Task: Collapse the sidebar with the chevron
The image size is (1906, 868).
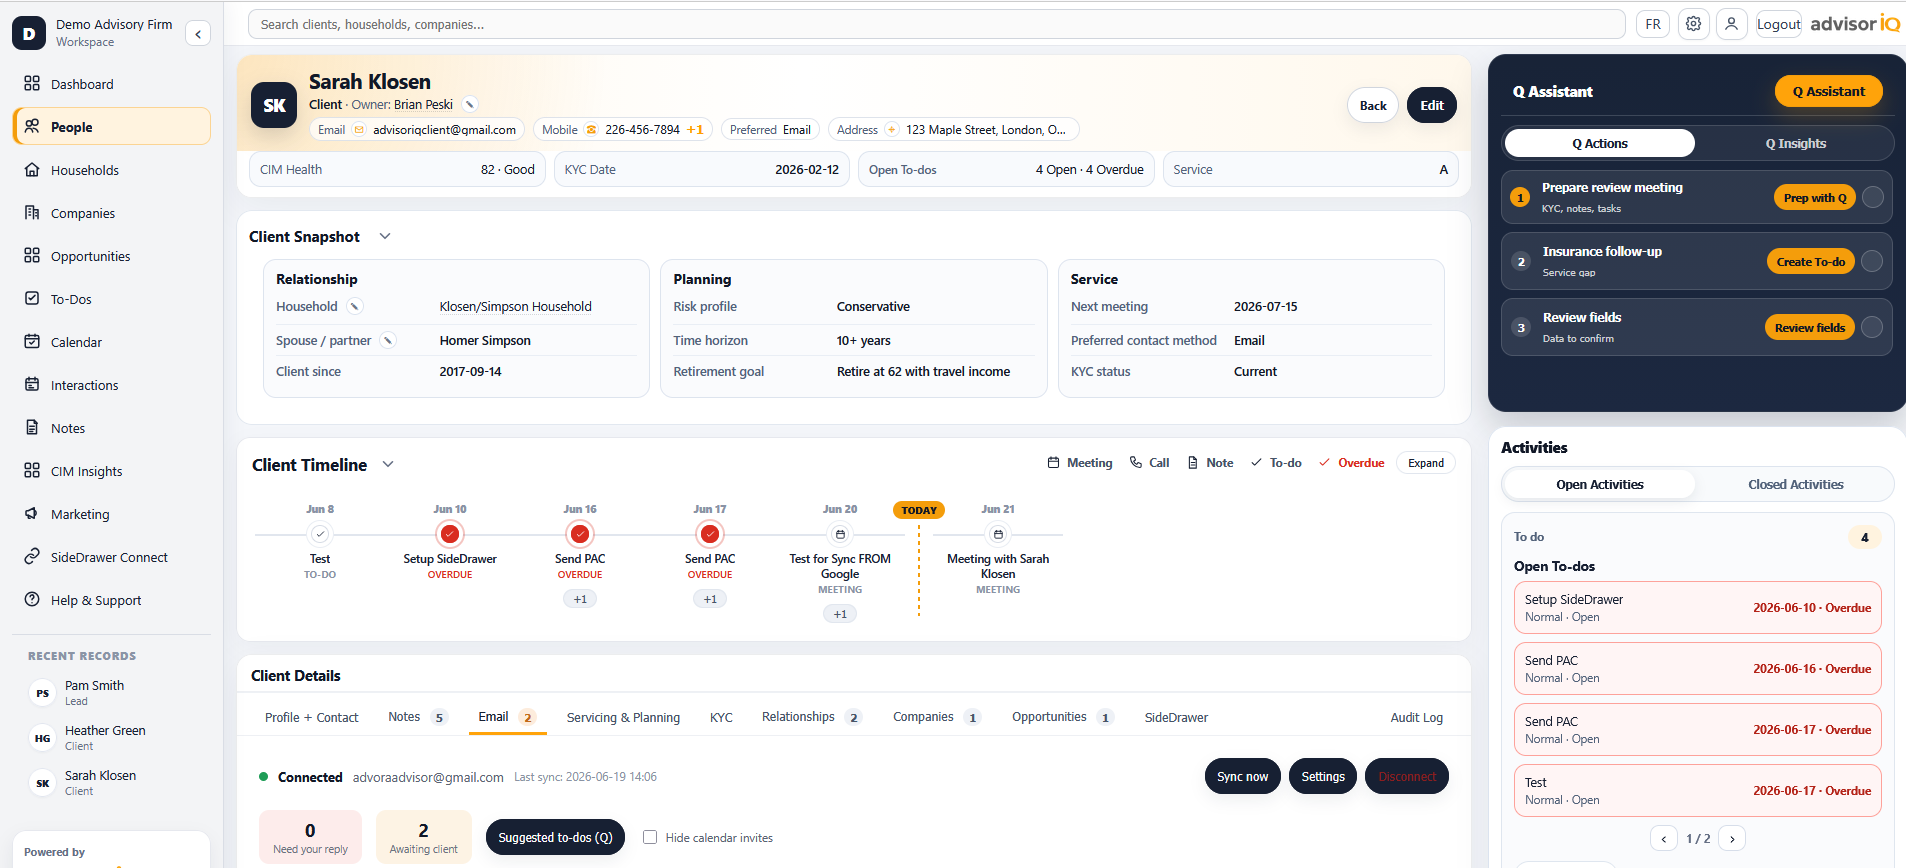Action: [198, 34]
